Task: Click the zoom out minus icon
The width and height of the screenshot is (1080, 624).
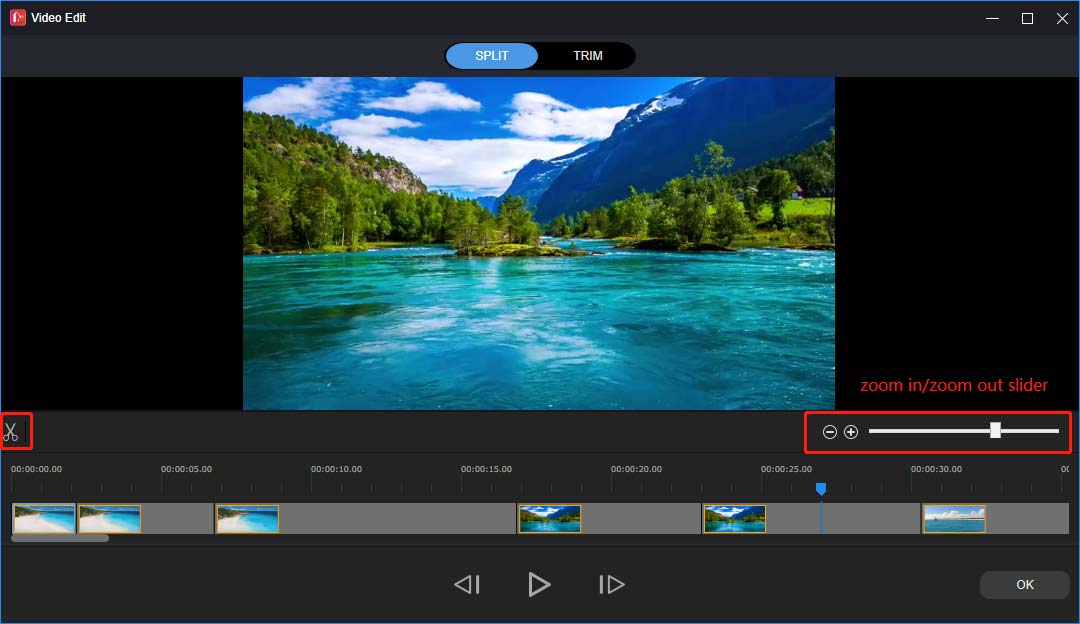Action: 829,431
